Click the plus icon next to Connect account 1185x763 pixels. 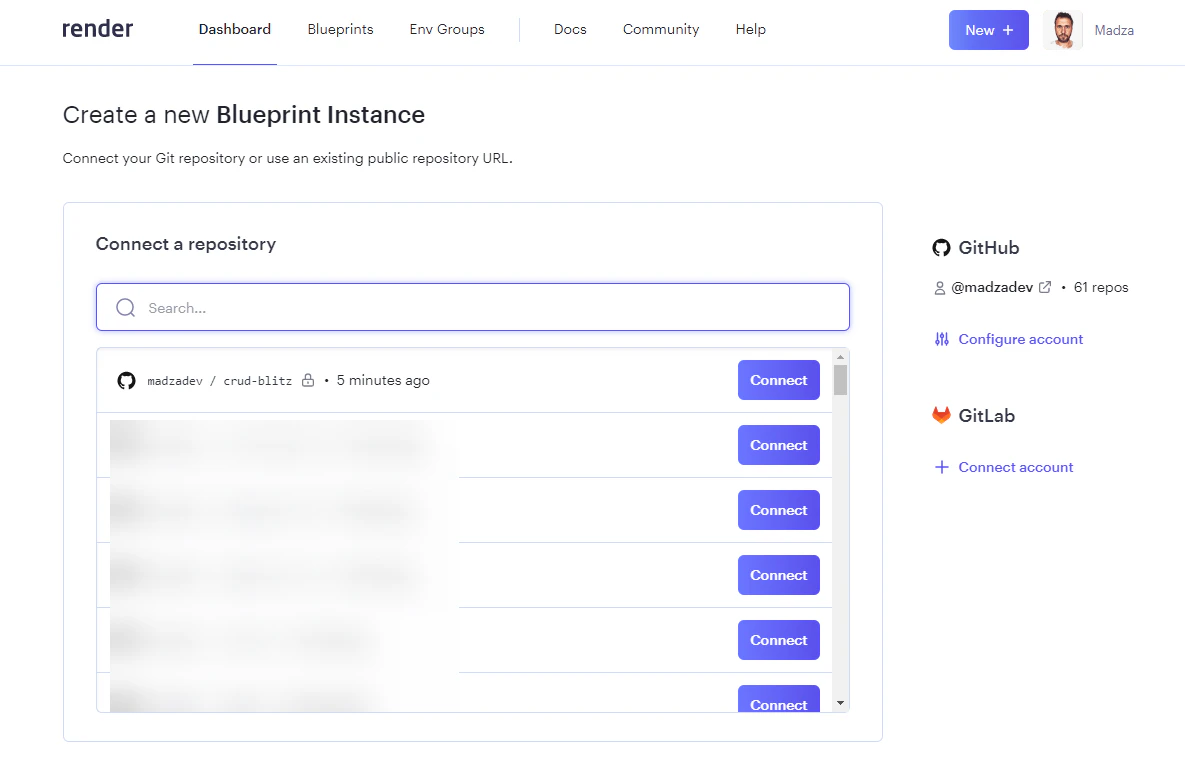click(941, 467)
